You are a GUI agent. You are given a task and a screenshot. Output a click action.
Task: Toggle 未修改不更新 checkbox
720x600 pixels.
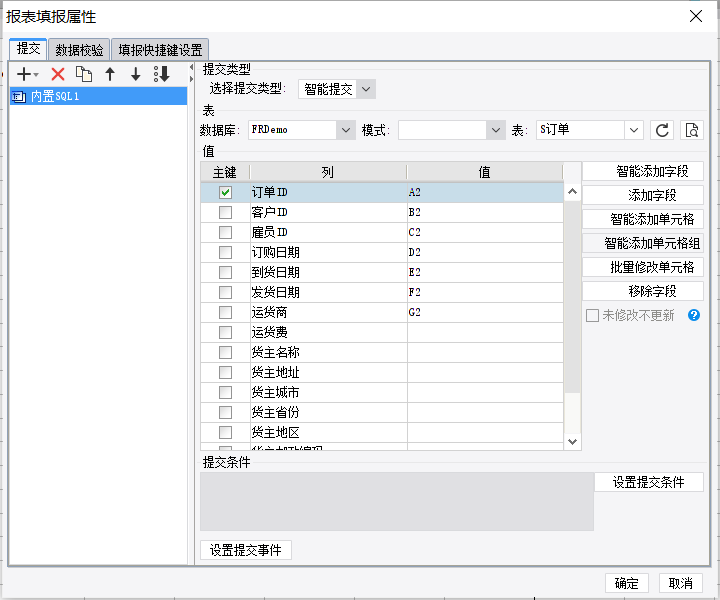(x=592, y=315)
